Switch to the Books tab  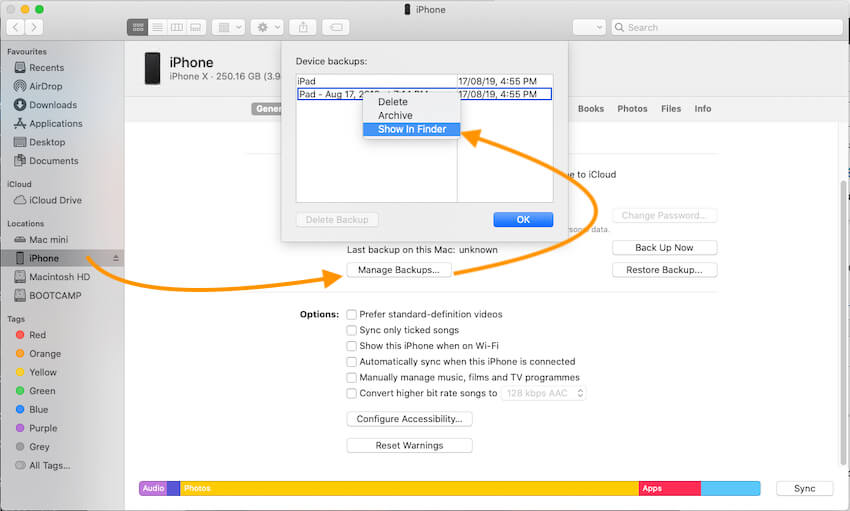click(591, 109)
